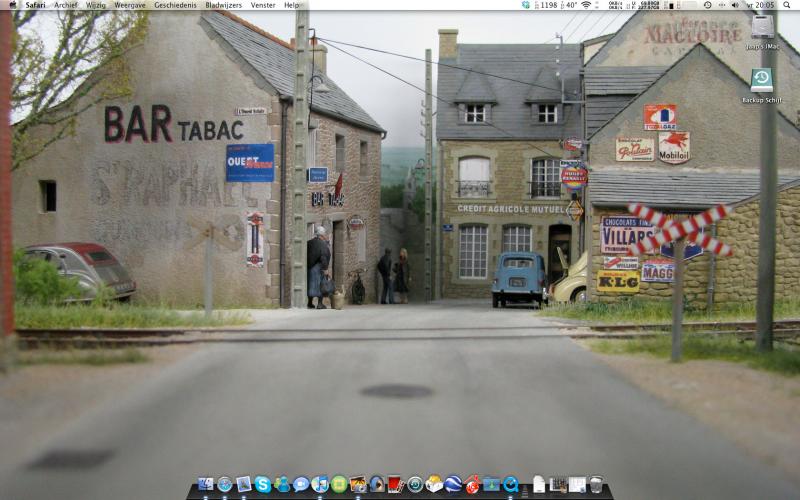Open the Venster menu
This screenshot has height=500, width=800.
point(263,5)
